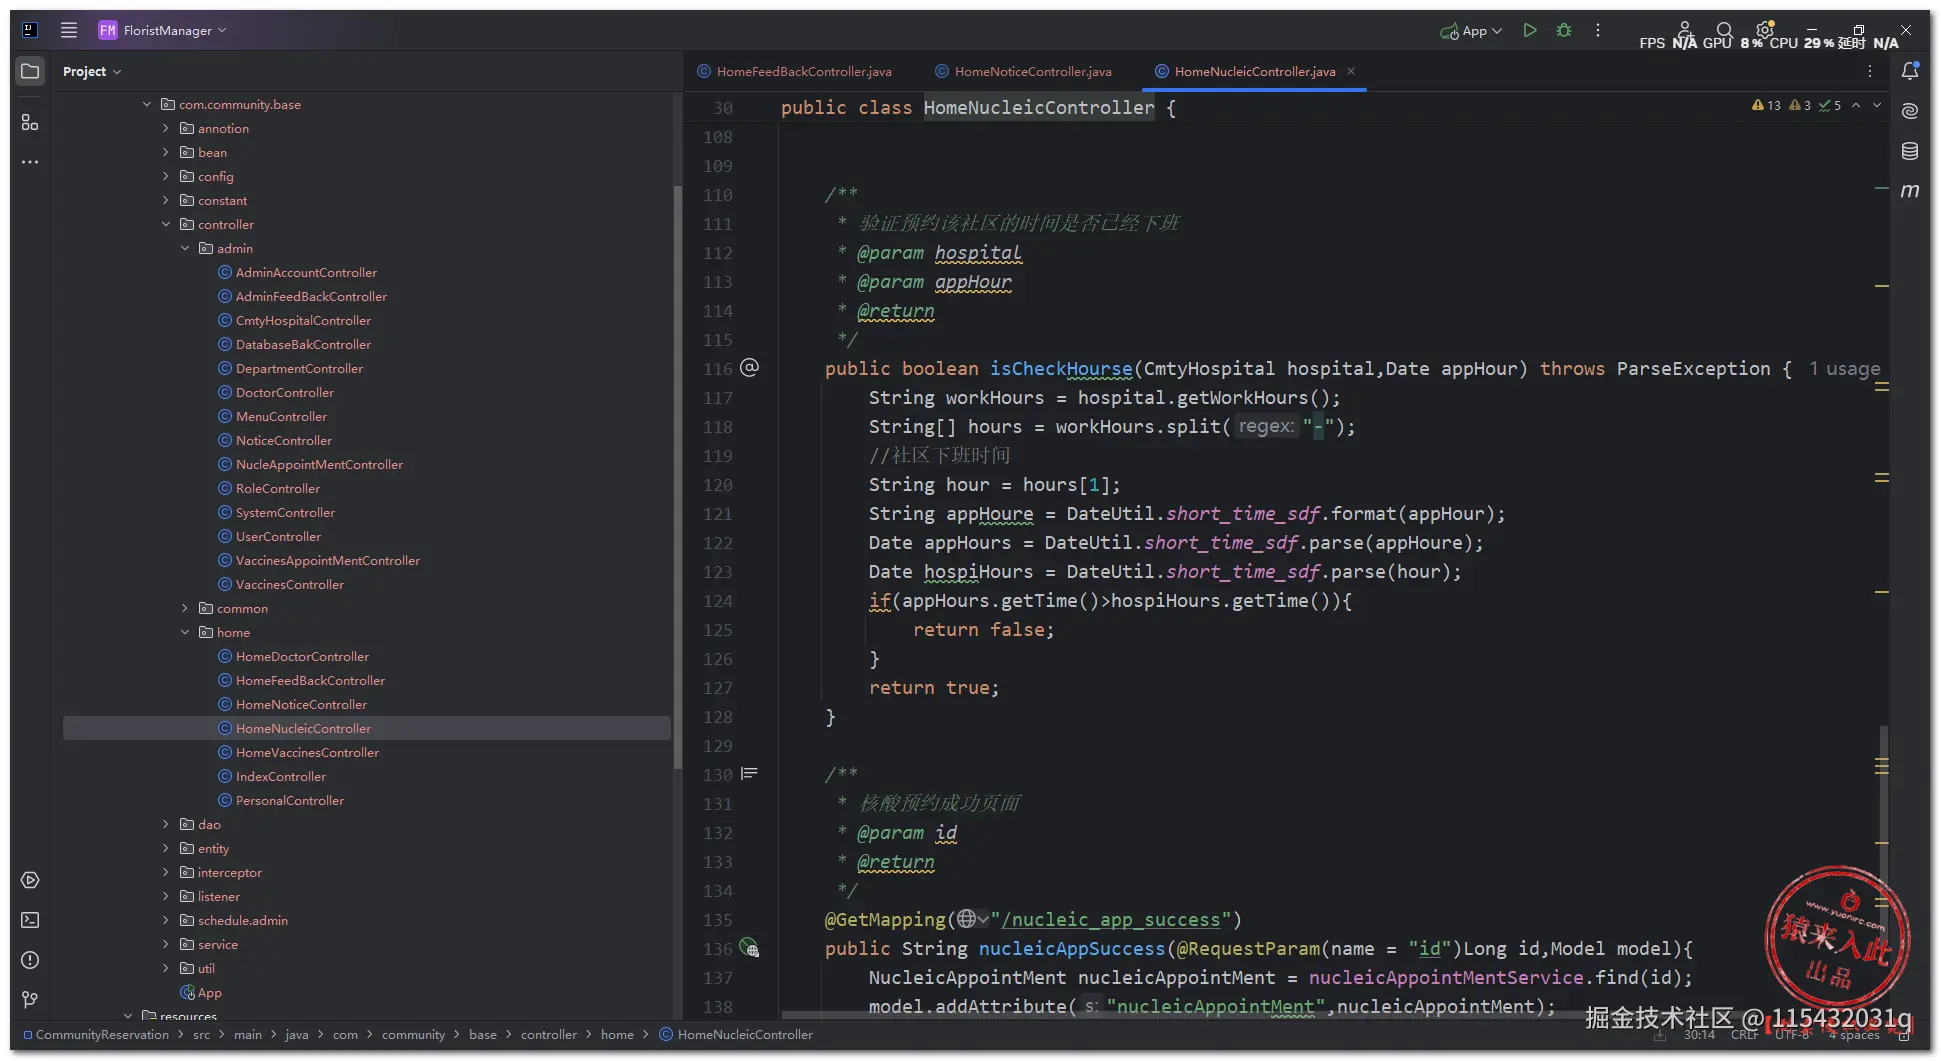The height and width of the screenshot is (1061, 1941).
Task: Select NucleAppointMentController in project tree
Action: tap(319, 464)
